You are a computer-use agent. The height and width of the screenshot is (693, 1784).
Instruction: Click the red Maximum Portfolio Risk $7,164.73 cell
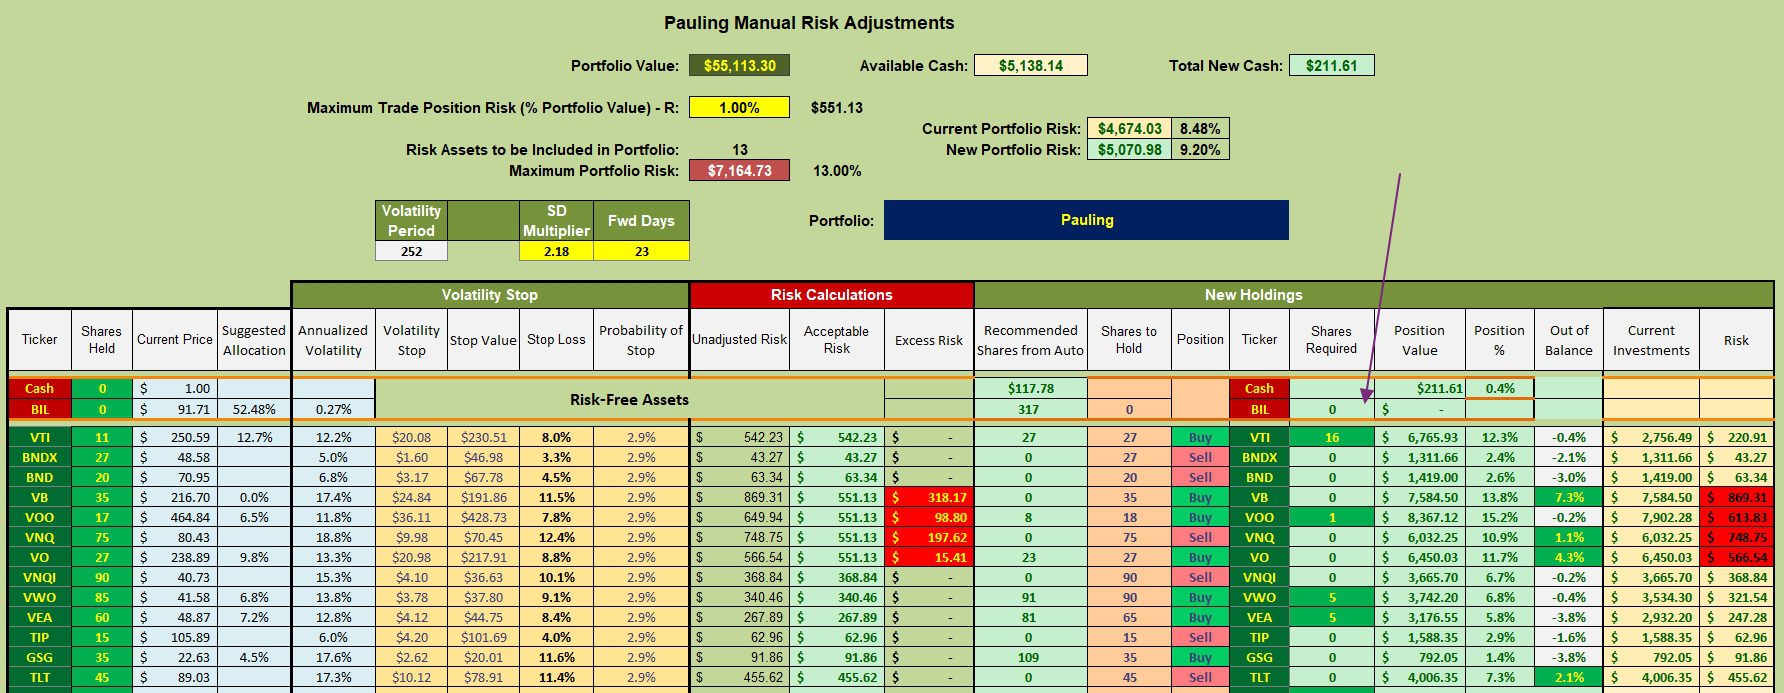[x=739, y=171]
